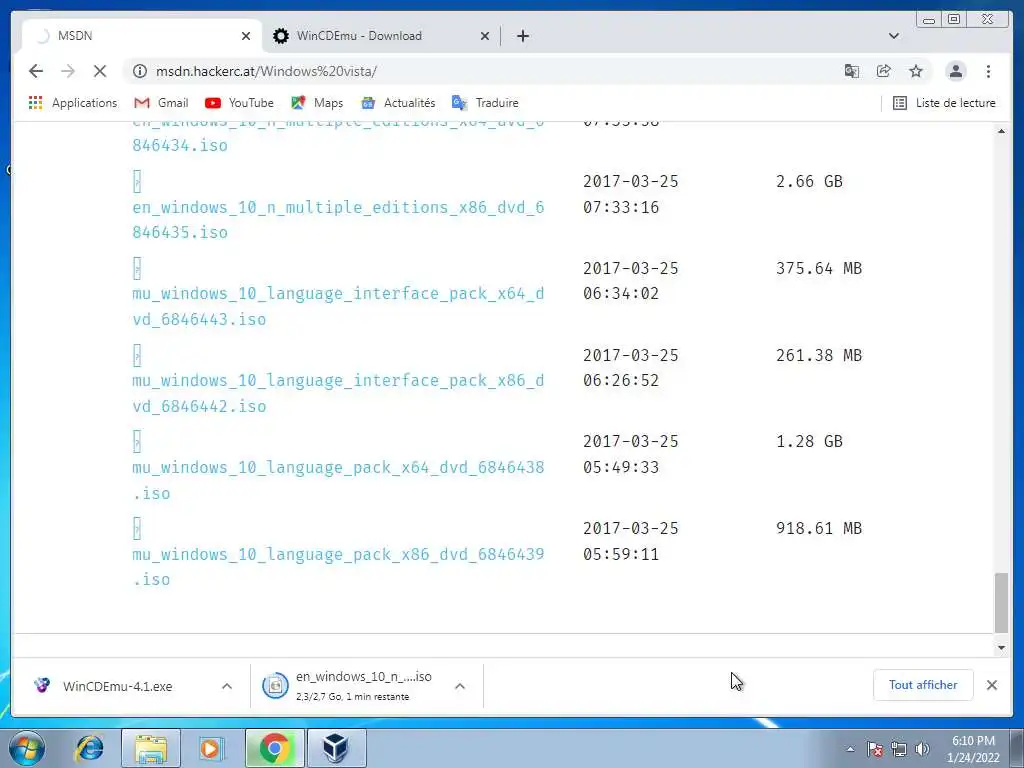Click file icon above interface pack x86 iso
Viewport: 1024px width, 768px height.
[x=136, y=355]
